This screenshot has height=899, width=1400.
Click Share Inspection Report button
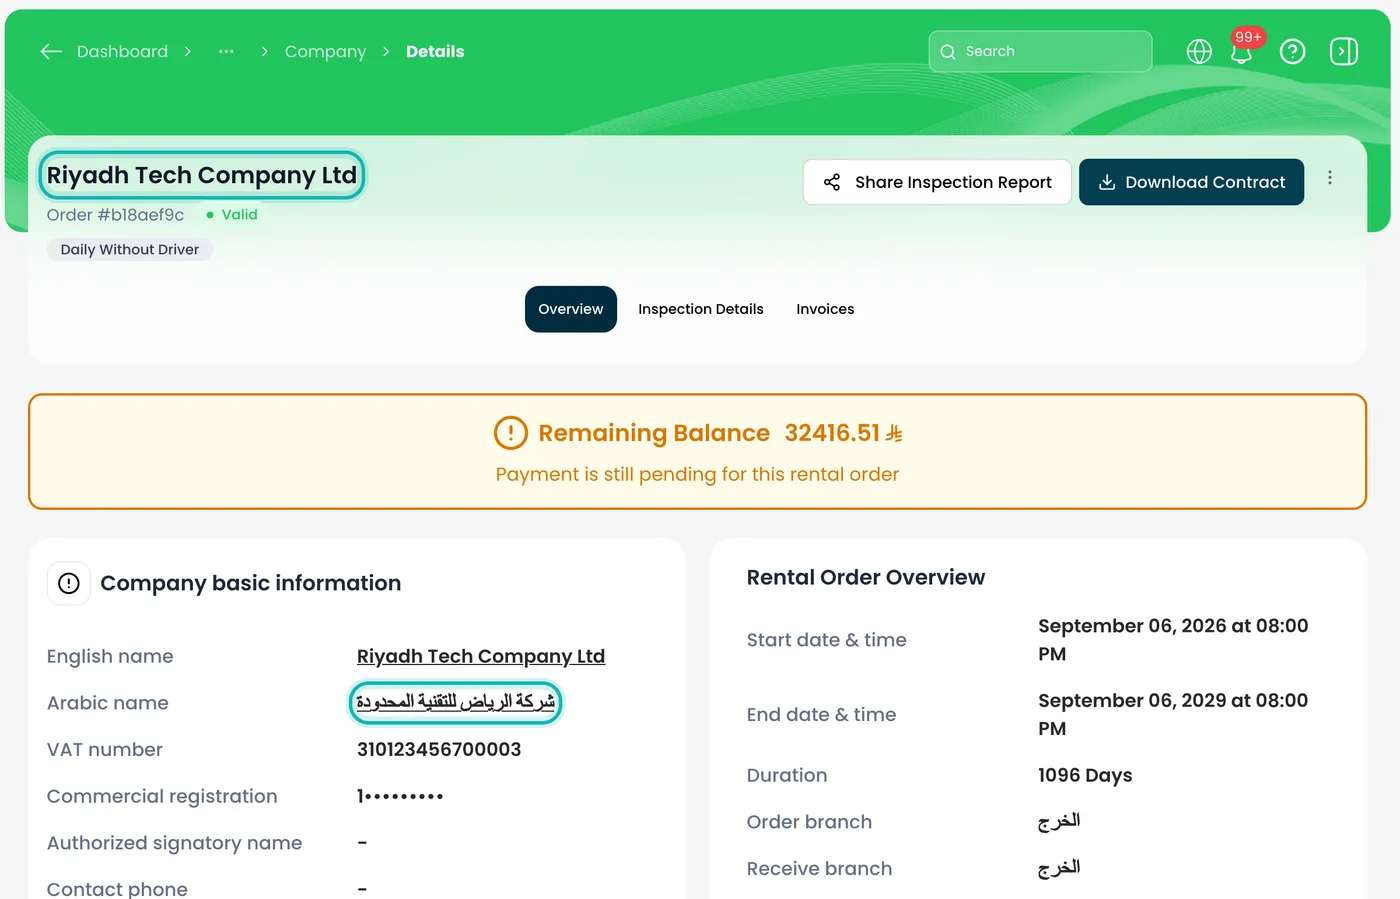click(937, 182)
